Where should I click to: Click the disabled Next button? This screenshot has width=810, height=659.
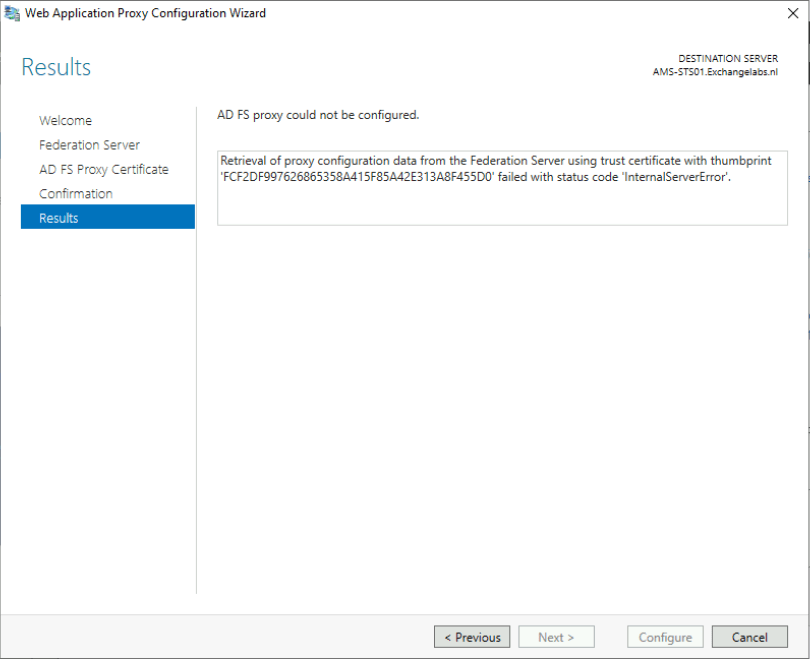(x=556, y=637)
